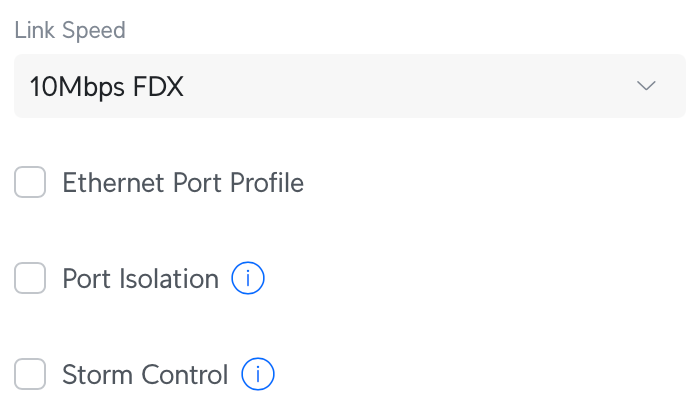The height and width of the screenshot is (412, 694).
Task: Click the Port Isolation label text
Action: tap(140, 279)
